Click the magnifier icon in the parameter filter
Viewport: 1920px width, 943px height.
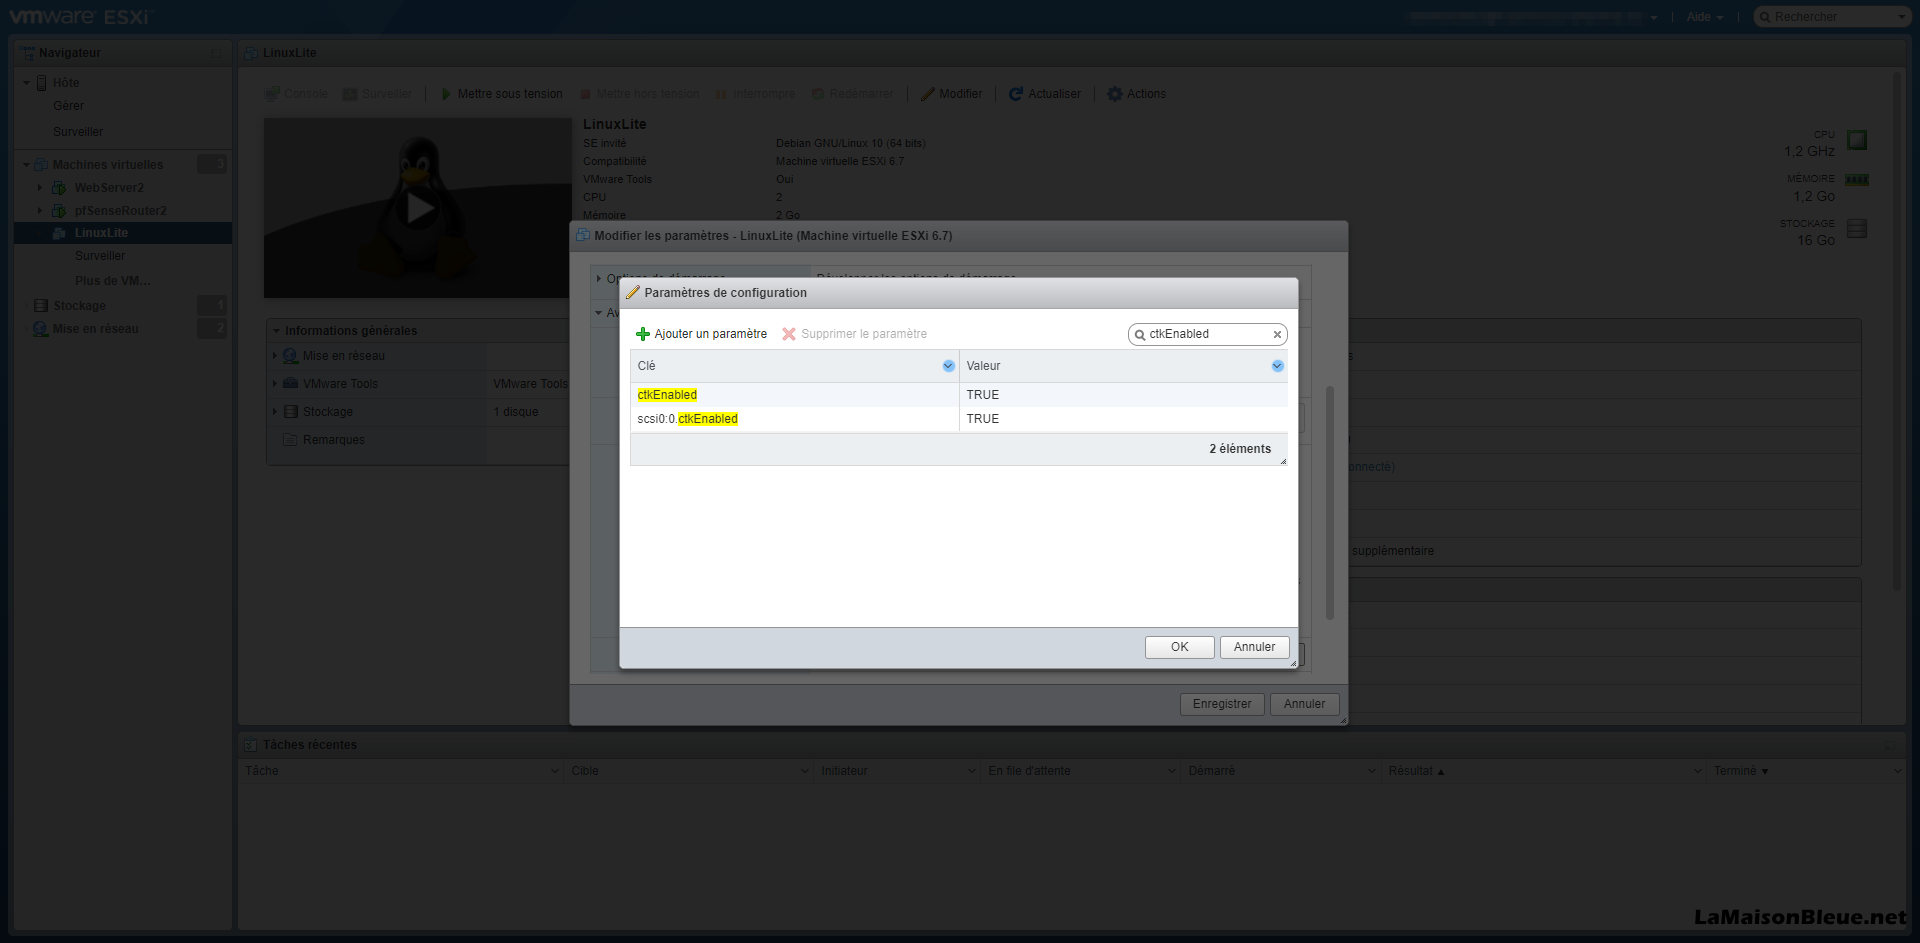click(1139, 335)
